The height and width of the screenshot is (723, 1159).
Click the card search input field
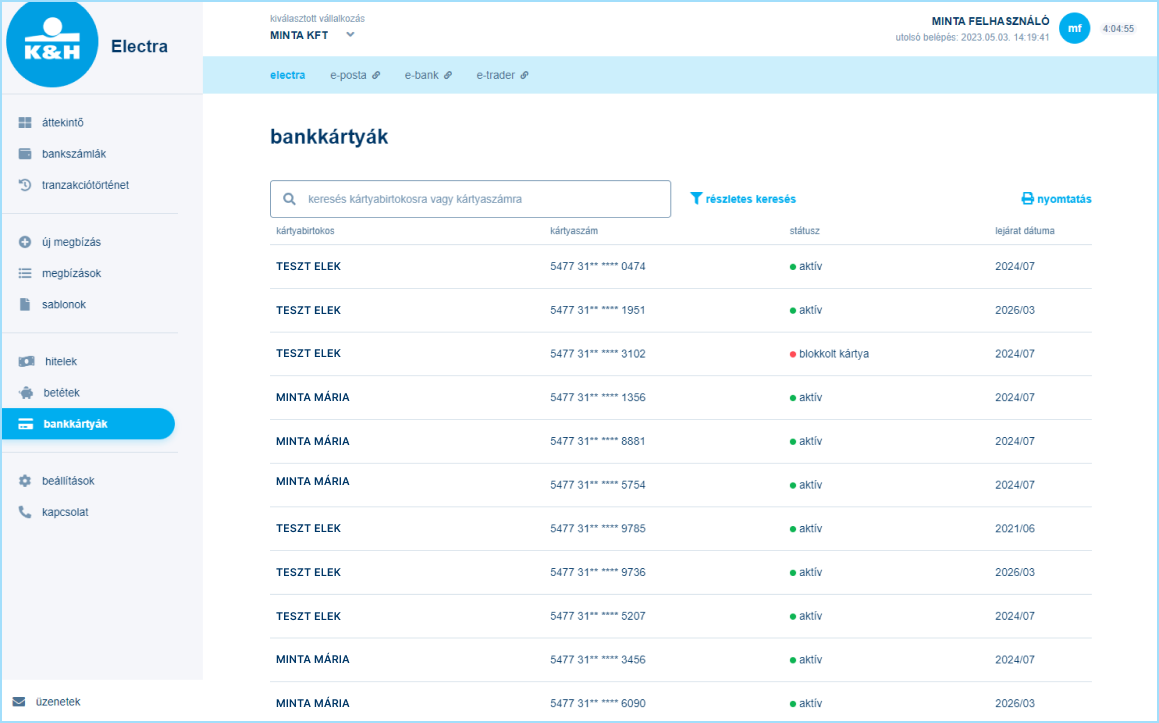[470, 198]
